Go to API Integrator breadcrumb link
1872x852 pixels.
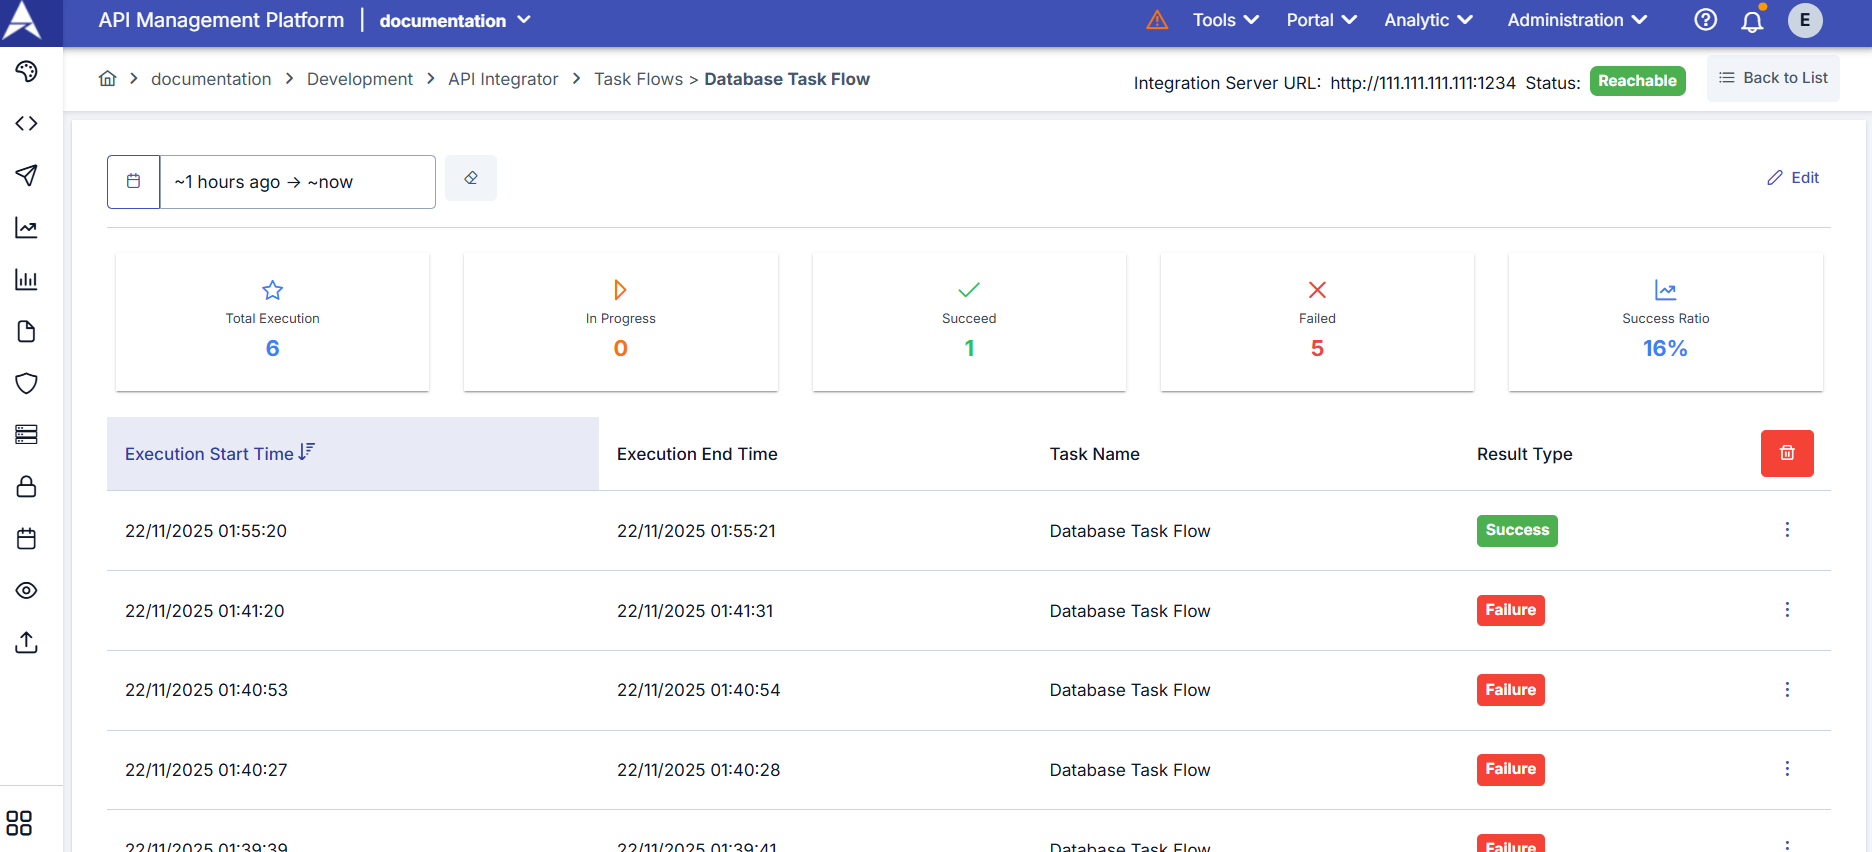503,79
